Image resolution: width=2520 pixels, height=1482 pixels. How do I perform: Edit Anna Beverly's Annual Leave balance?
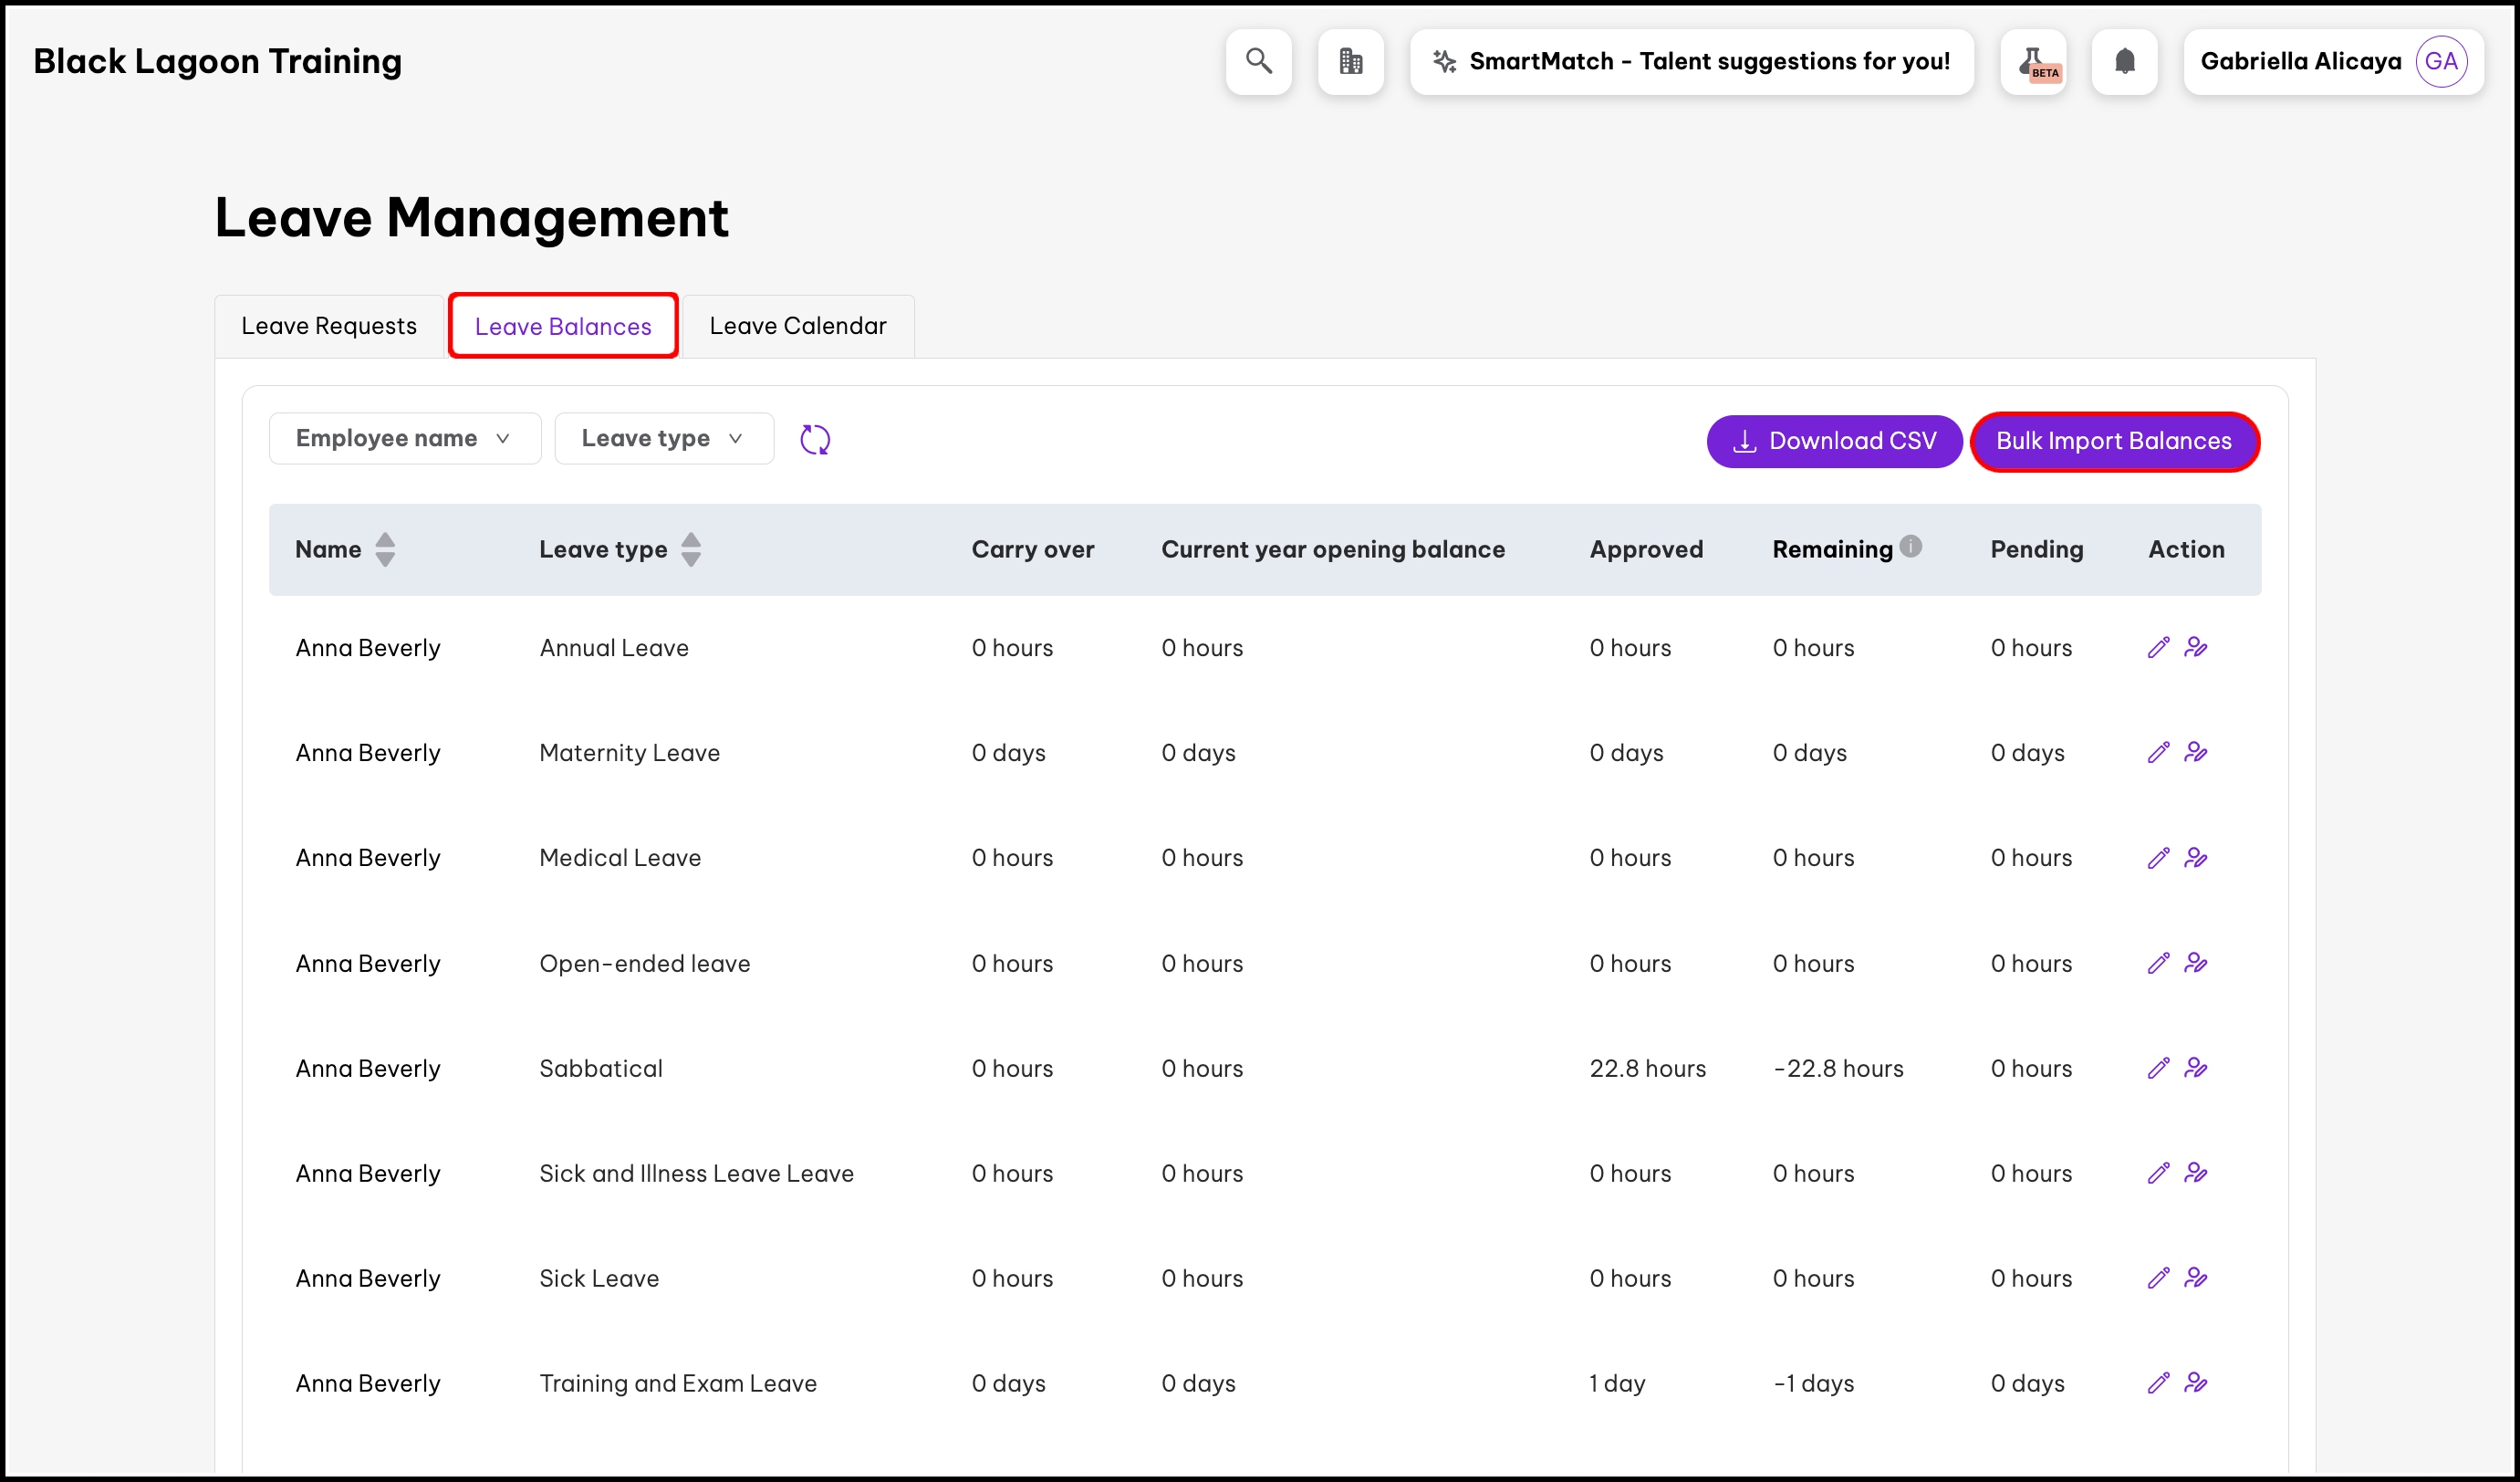pos(2158,647)
